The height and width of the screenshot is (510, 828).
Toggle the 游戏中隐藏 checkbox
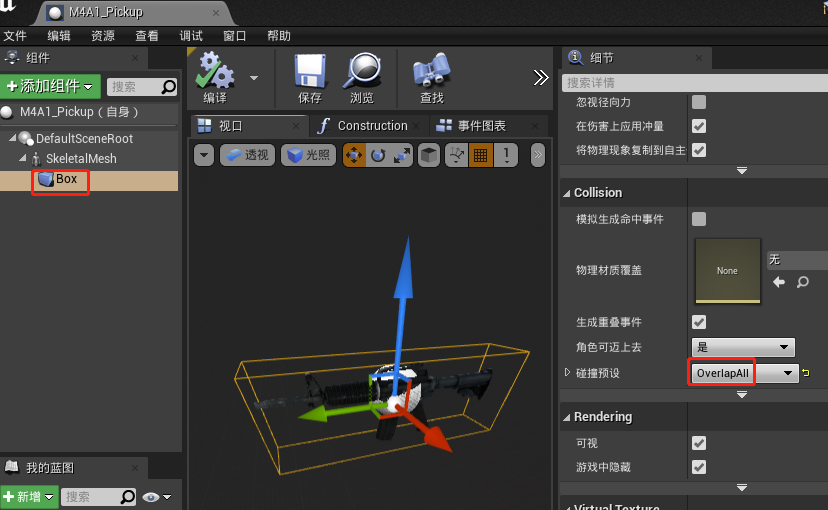[699, 467]
